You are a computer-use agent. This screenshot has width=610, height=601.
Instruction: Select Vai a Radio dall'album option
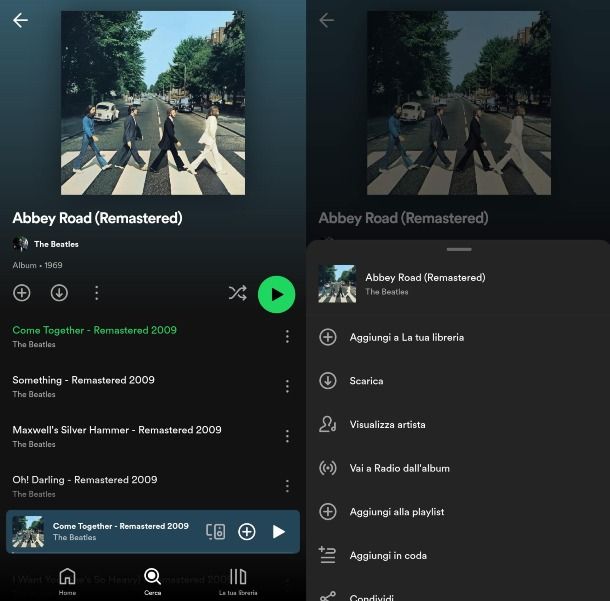pyautogui.click(x=458, y=468)
